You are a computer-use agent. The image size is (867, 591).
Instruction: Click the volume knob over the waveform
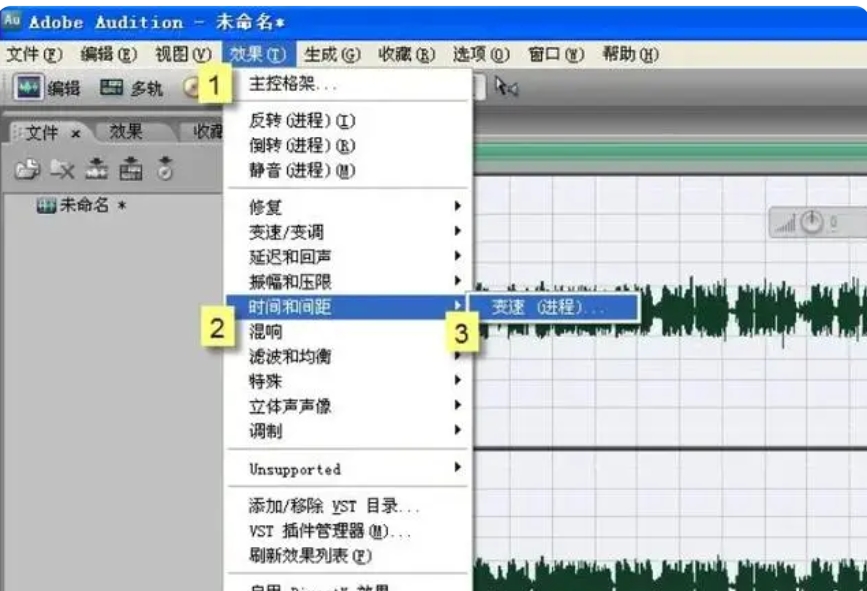pyautogui.click(x=811, y=222)
